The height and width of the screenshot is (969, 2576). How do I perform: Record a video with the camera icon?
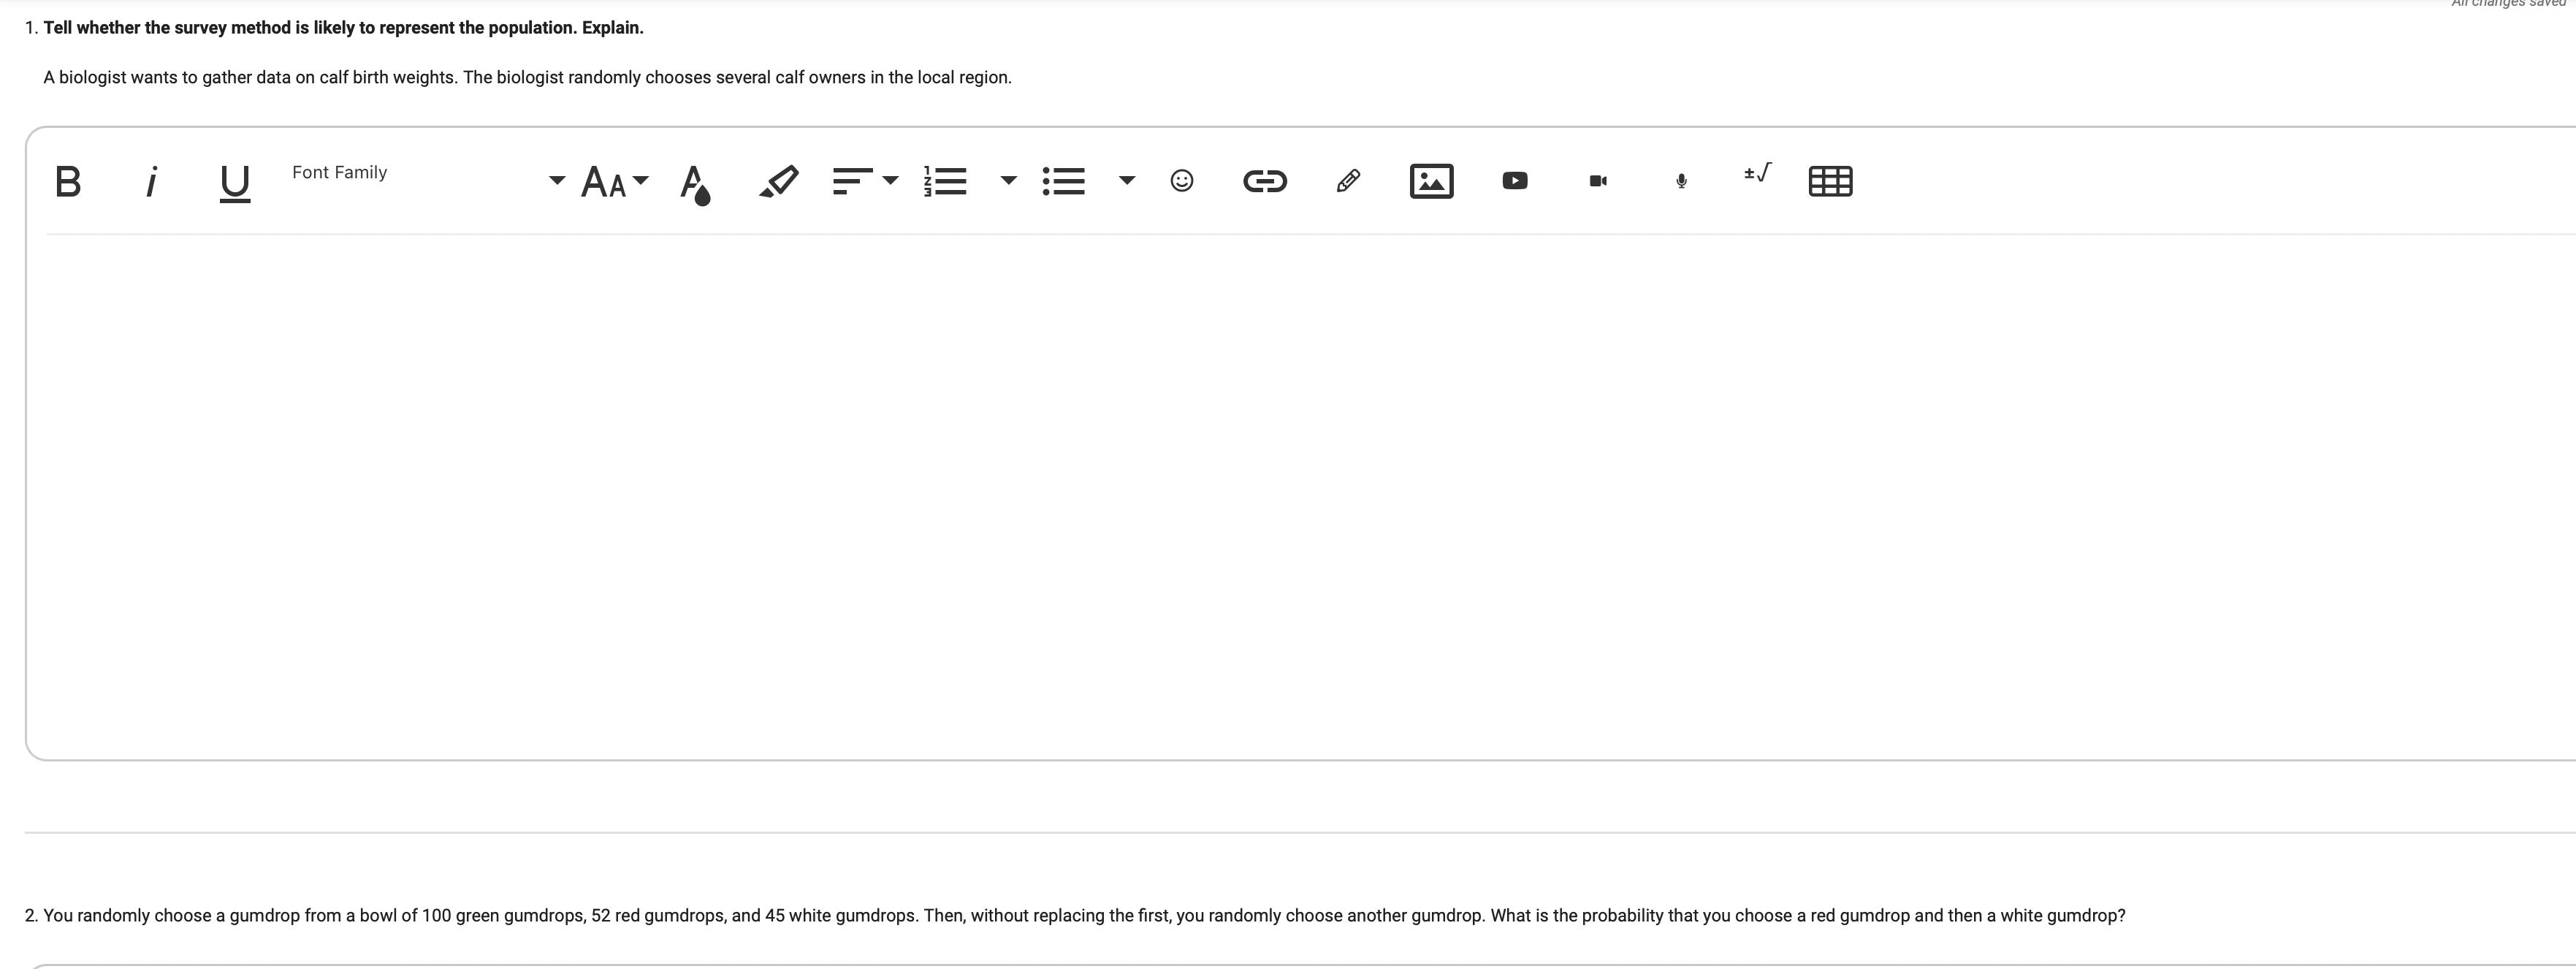[x=1597, y=181]
